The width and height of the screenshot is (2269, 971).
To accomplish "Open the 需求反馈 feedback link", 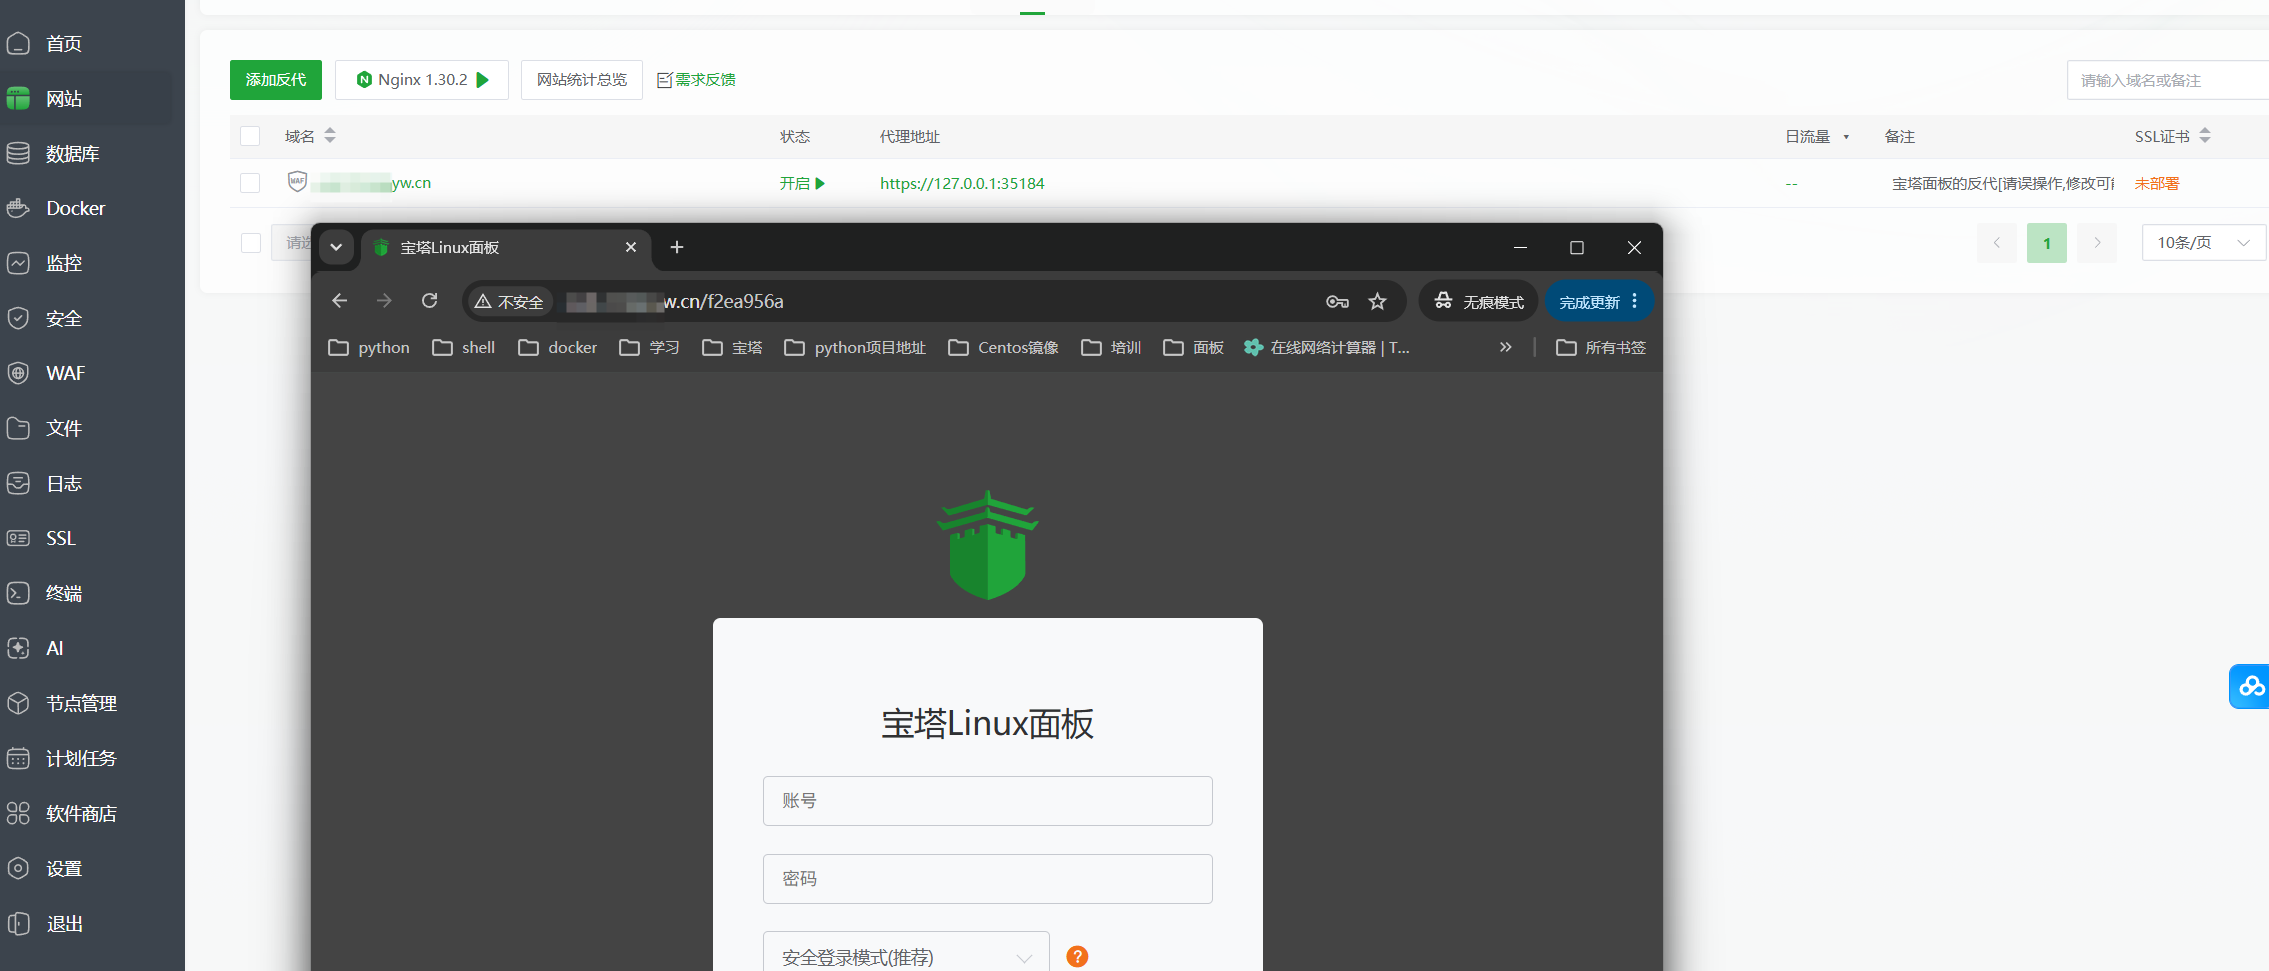I will click(696, 80).
